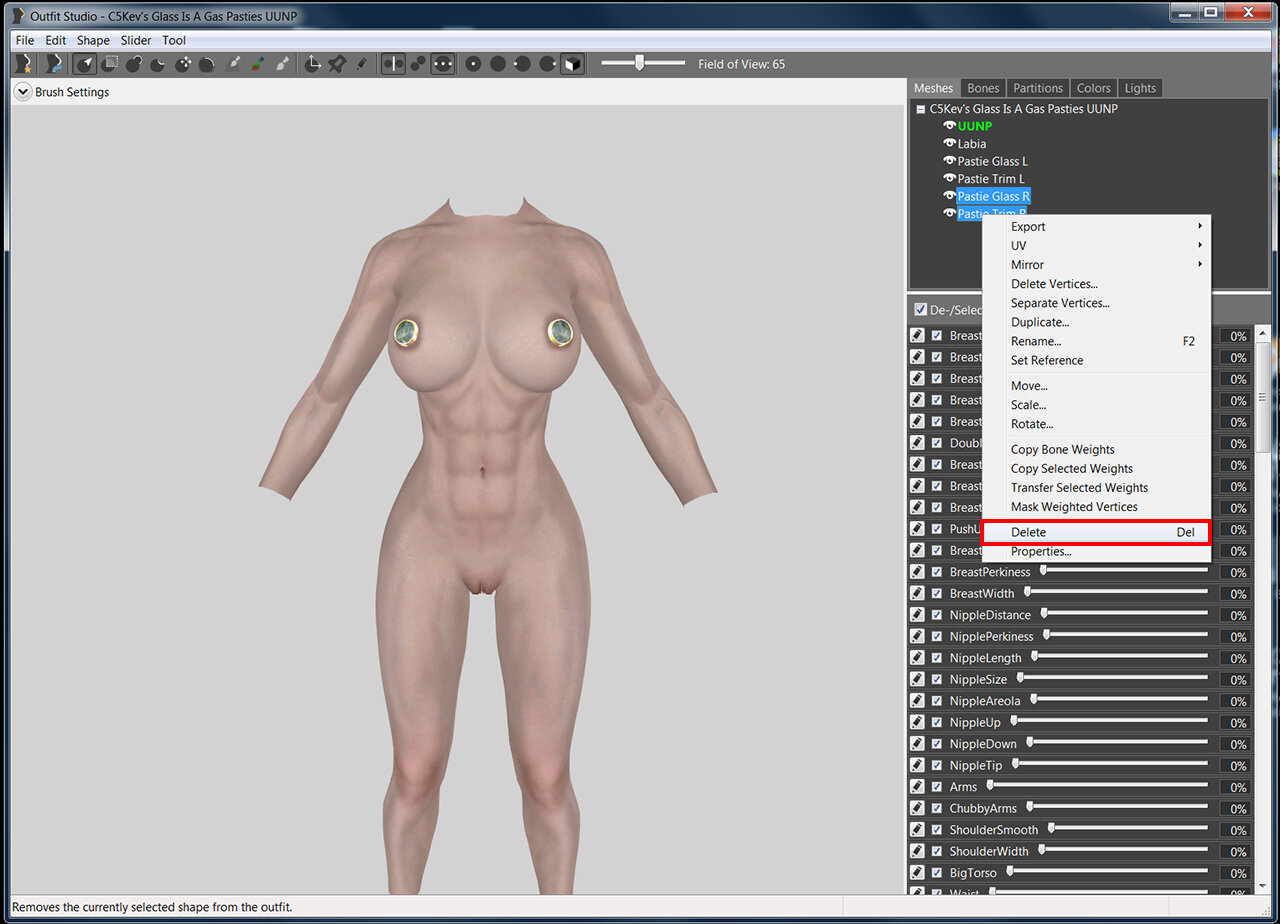This screenshot has height=924, width=1280.
Task: Select the arrow selection tool in toolbar
Action: coord(86,64)
